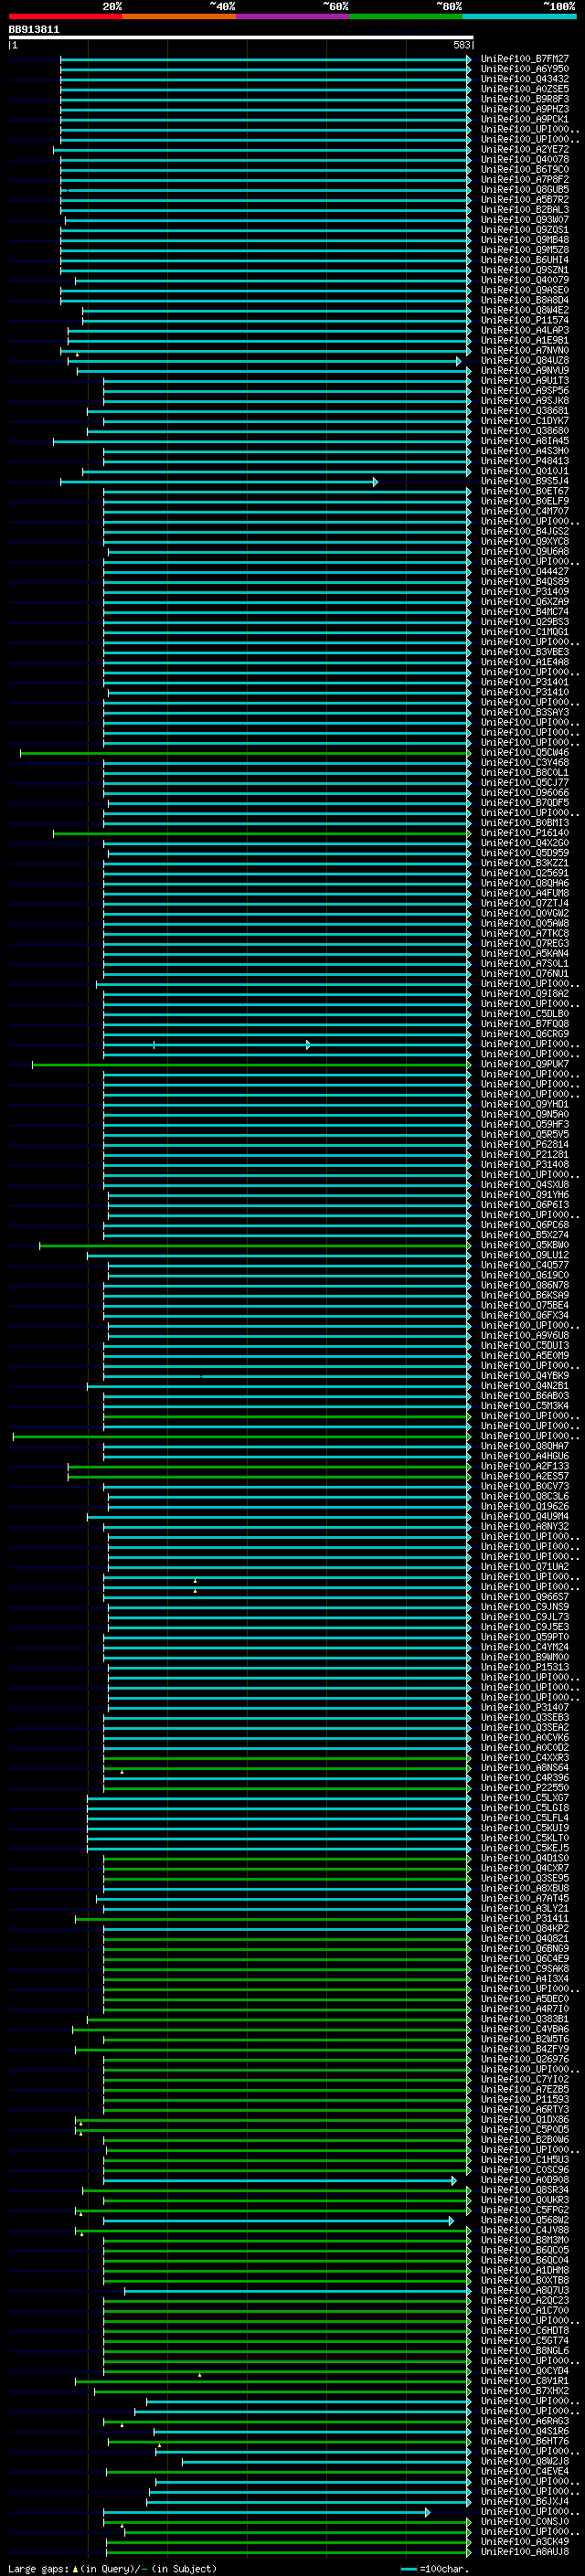This screenshot has width=585, height=2576.
Task: Click alignment bar of UniRef100_B9S5J4
Action: [218, 482]
